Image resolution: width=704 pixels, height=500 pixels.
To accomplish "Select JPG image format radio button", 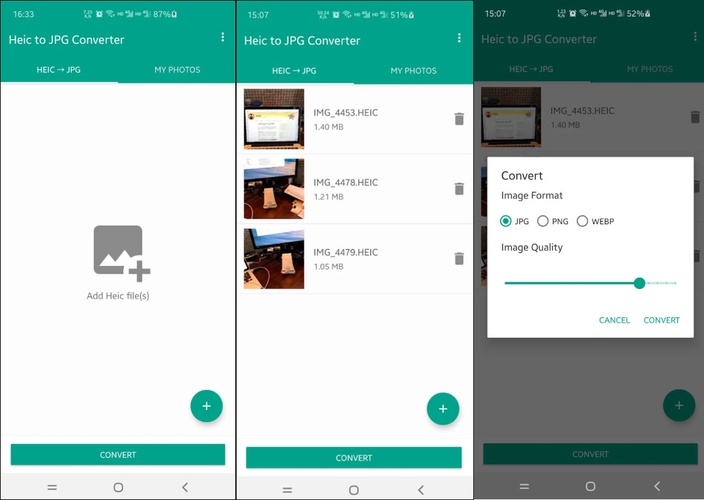I will [x=506, y=221].
